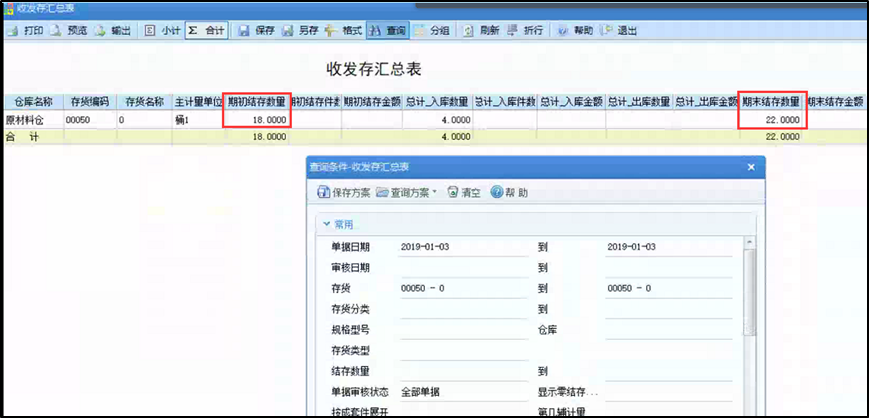Click the 存货分类 end field
The image size is (869, 418).
(669, 309)
